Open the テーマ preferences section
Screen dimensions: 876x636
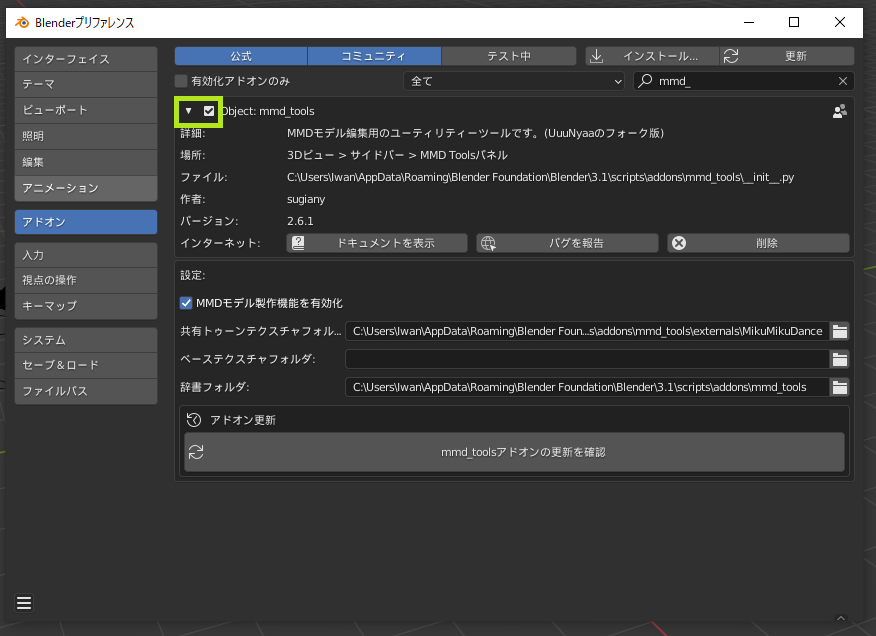(86, 84)
